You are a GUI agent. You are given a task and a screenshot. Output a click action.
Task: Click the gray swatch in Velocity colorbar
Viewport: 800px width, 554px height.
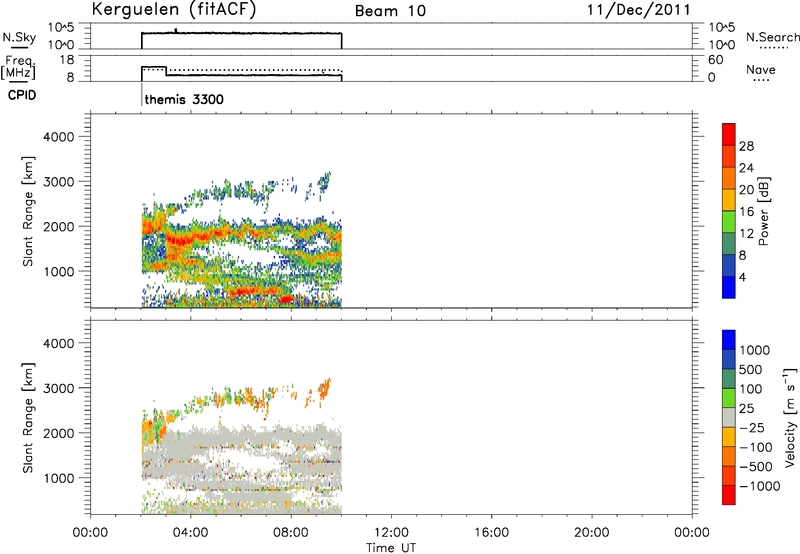[x=729, y=417]
